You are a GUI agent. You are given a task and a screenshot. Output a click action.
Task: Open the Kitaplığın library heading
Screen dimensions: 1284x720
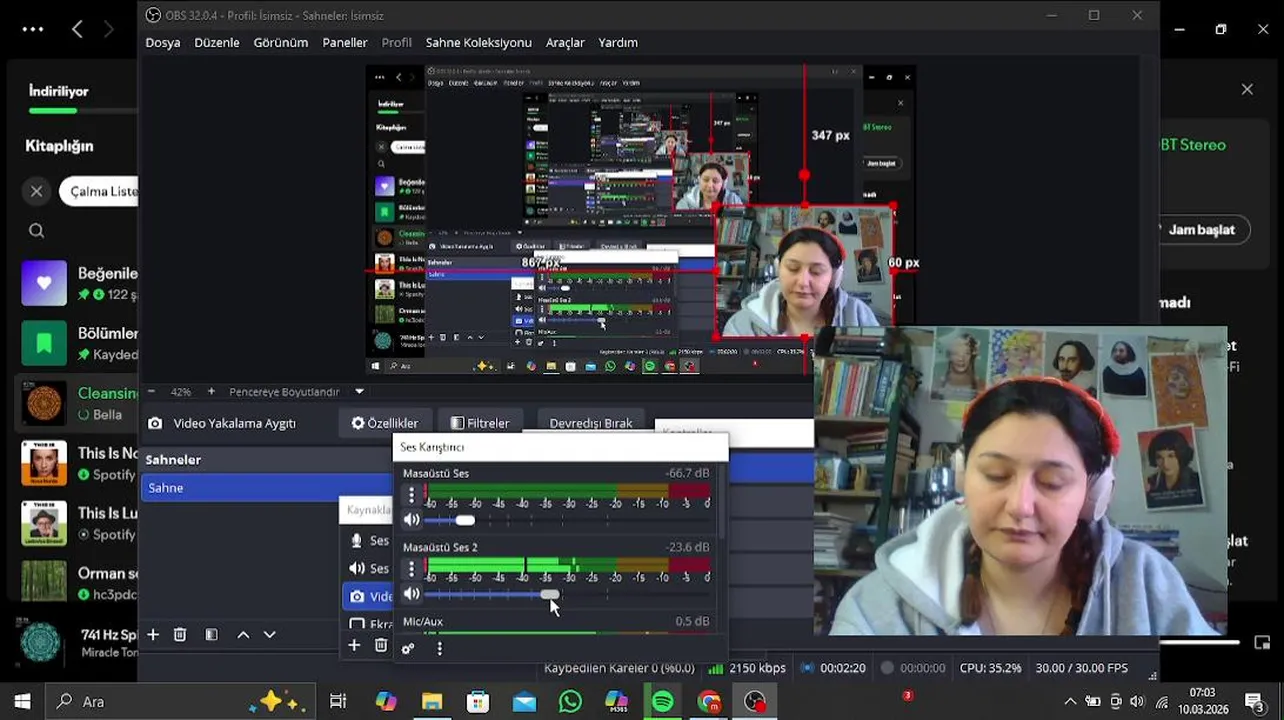(x=59, y=145)
